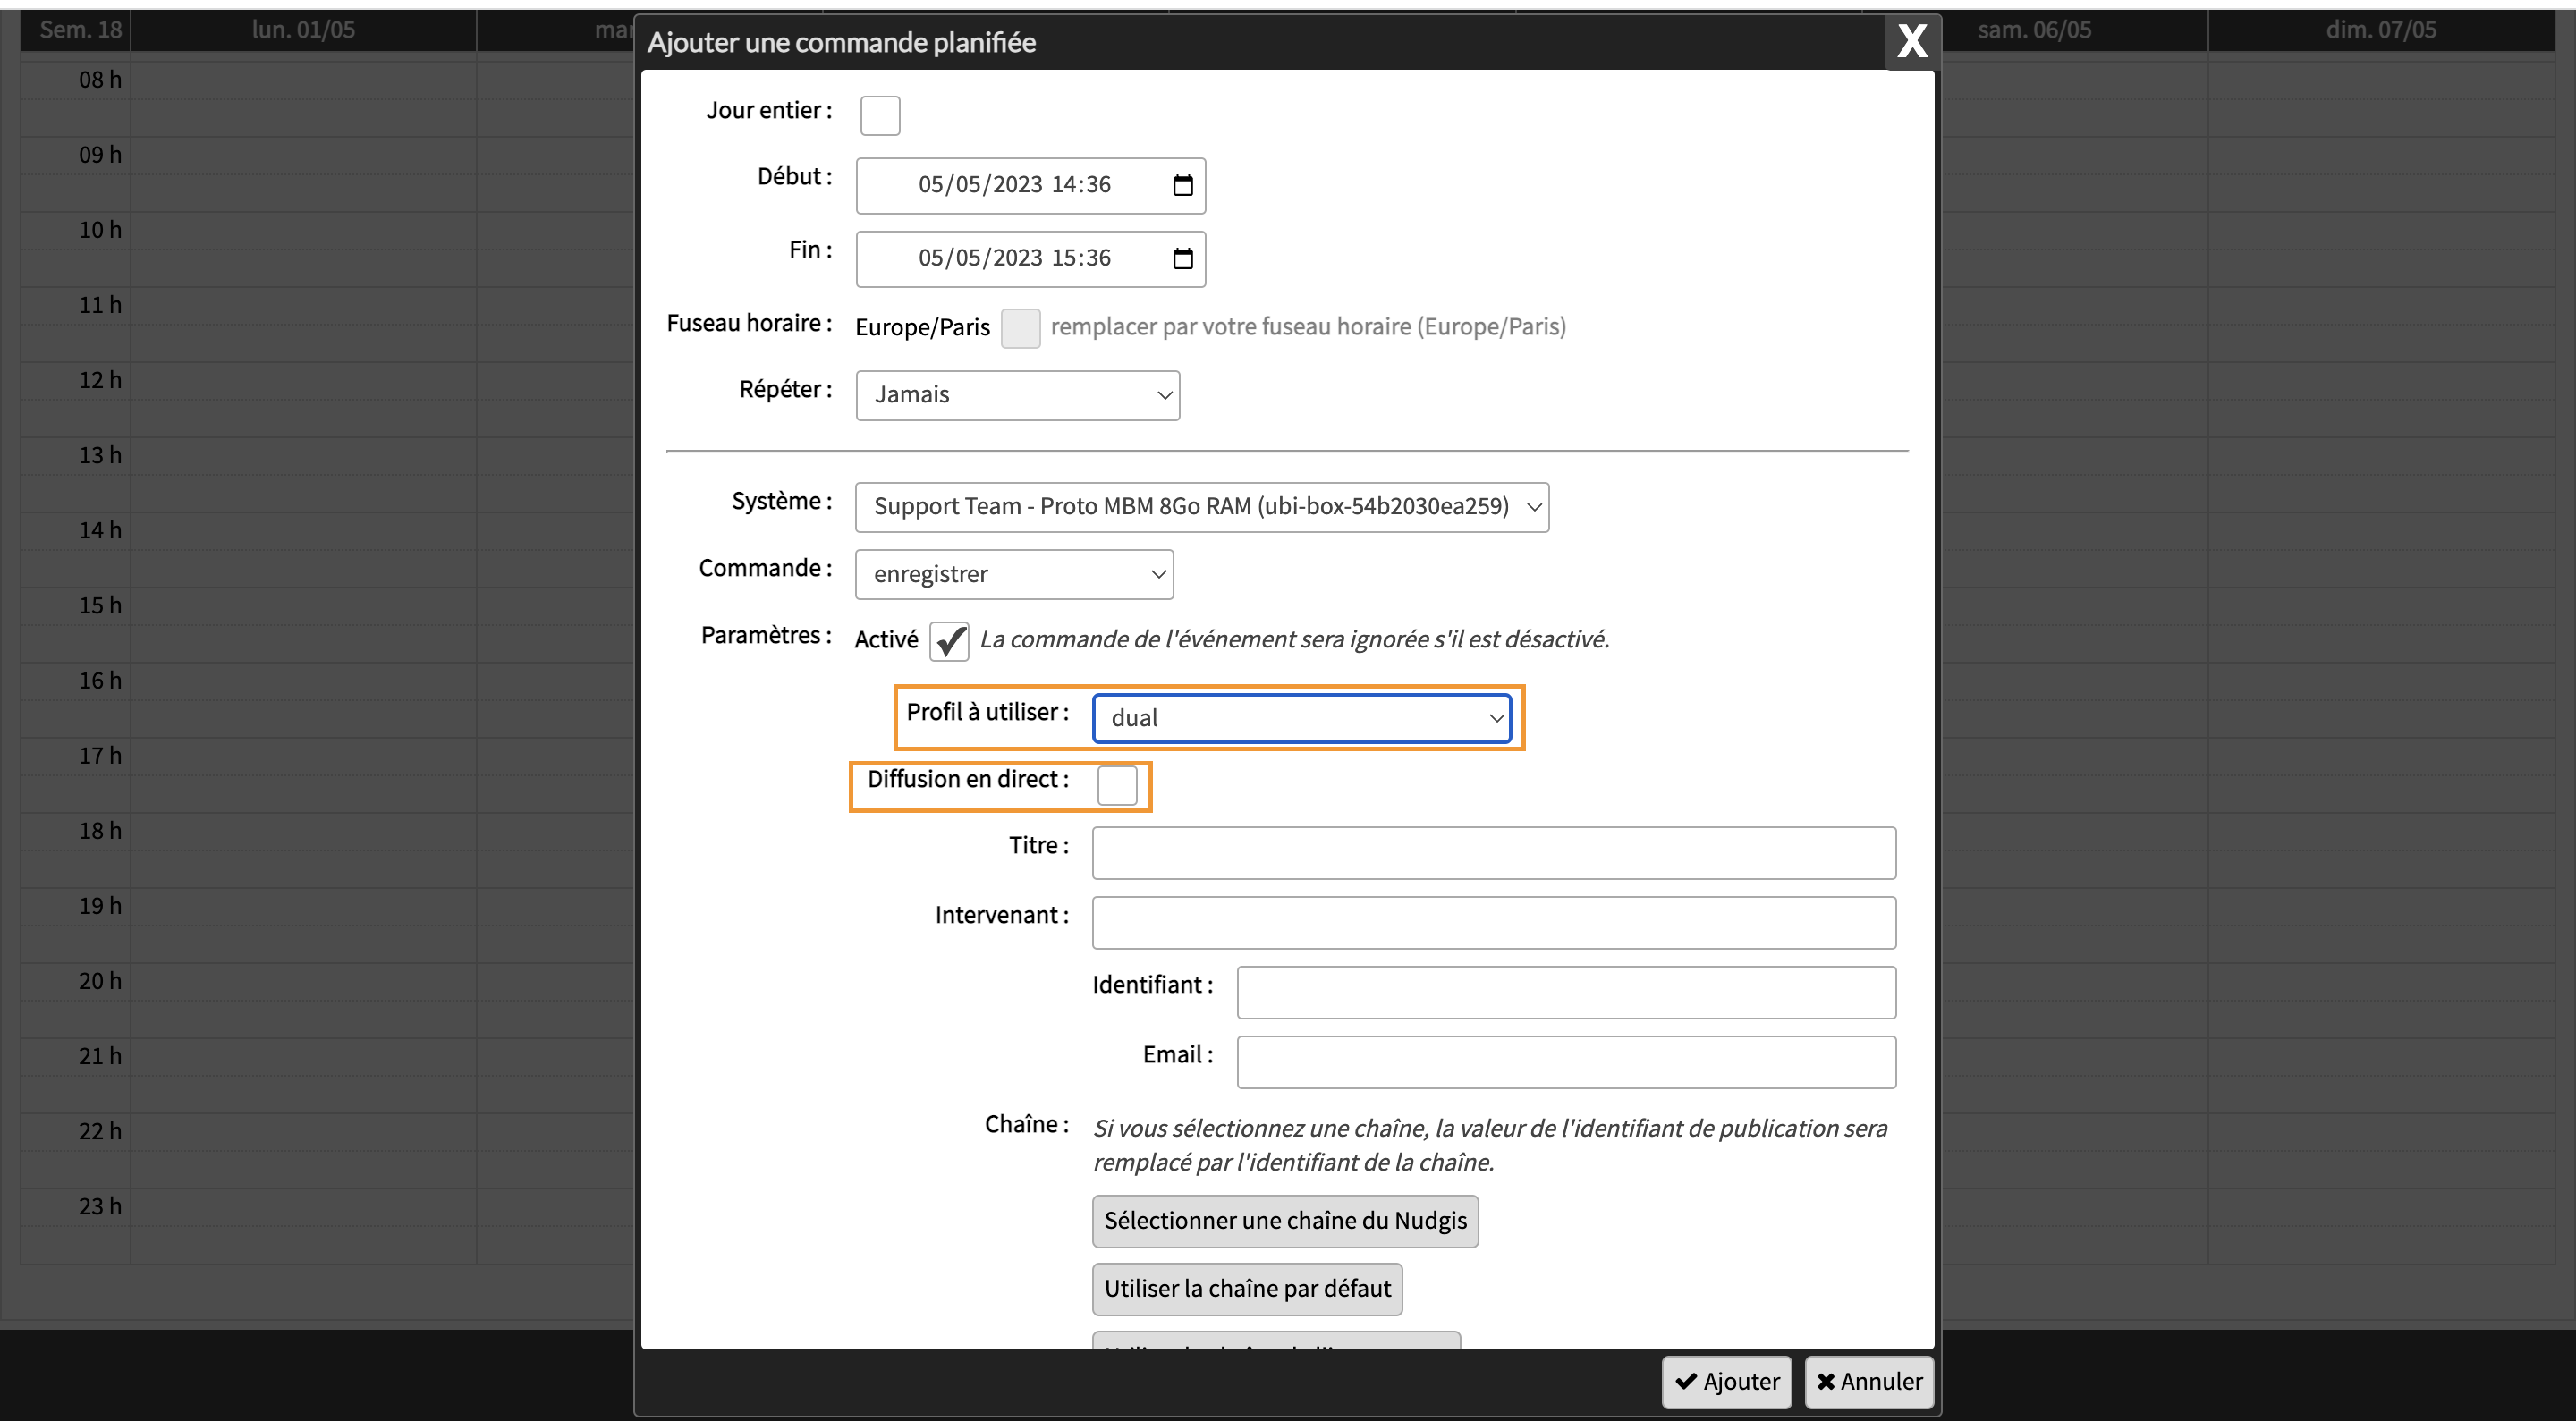Viewport: 2576px width, 1421px height.
Task: Open the Commande dropdown showing enregistrer
Action: [x=1014, y=574]
